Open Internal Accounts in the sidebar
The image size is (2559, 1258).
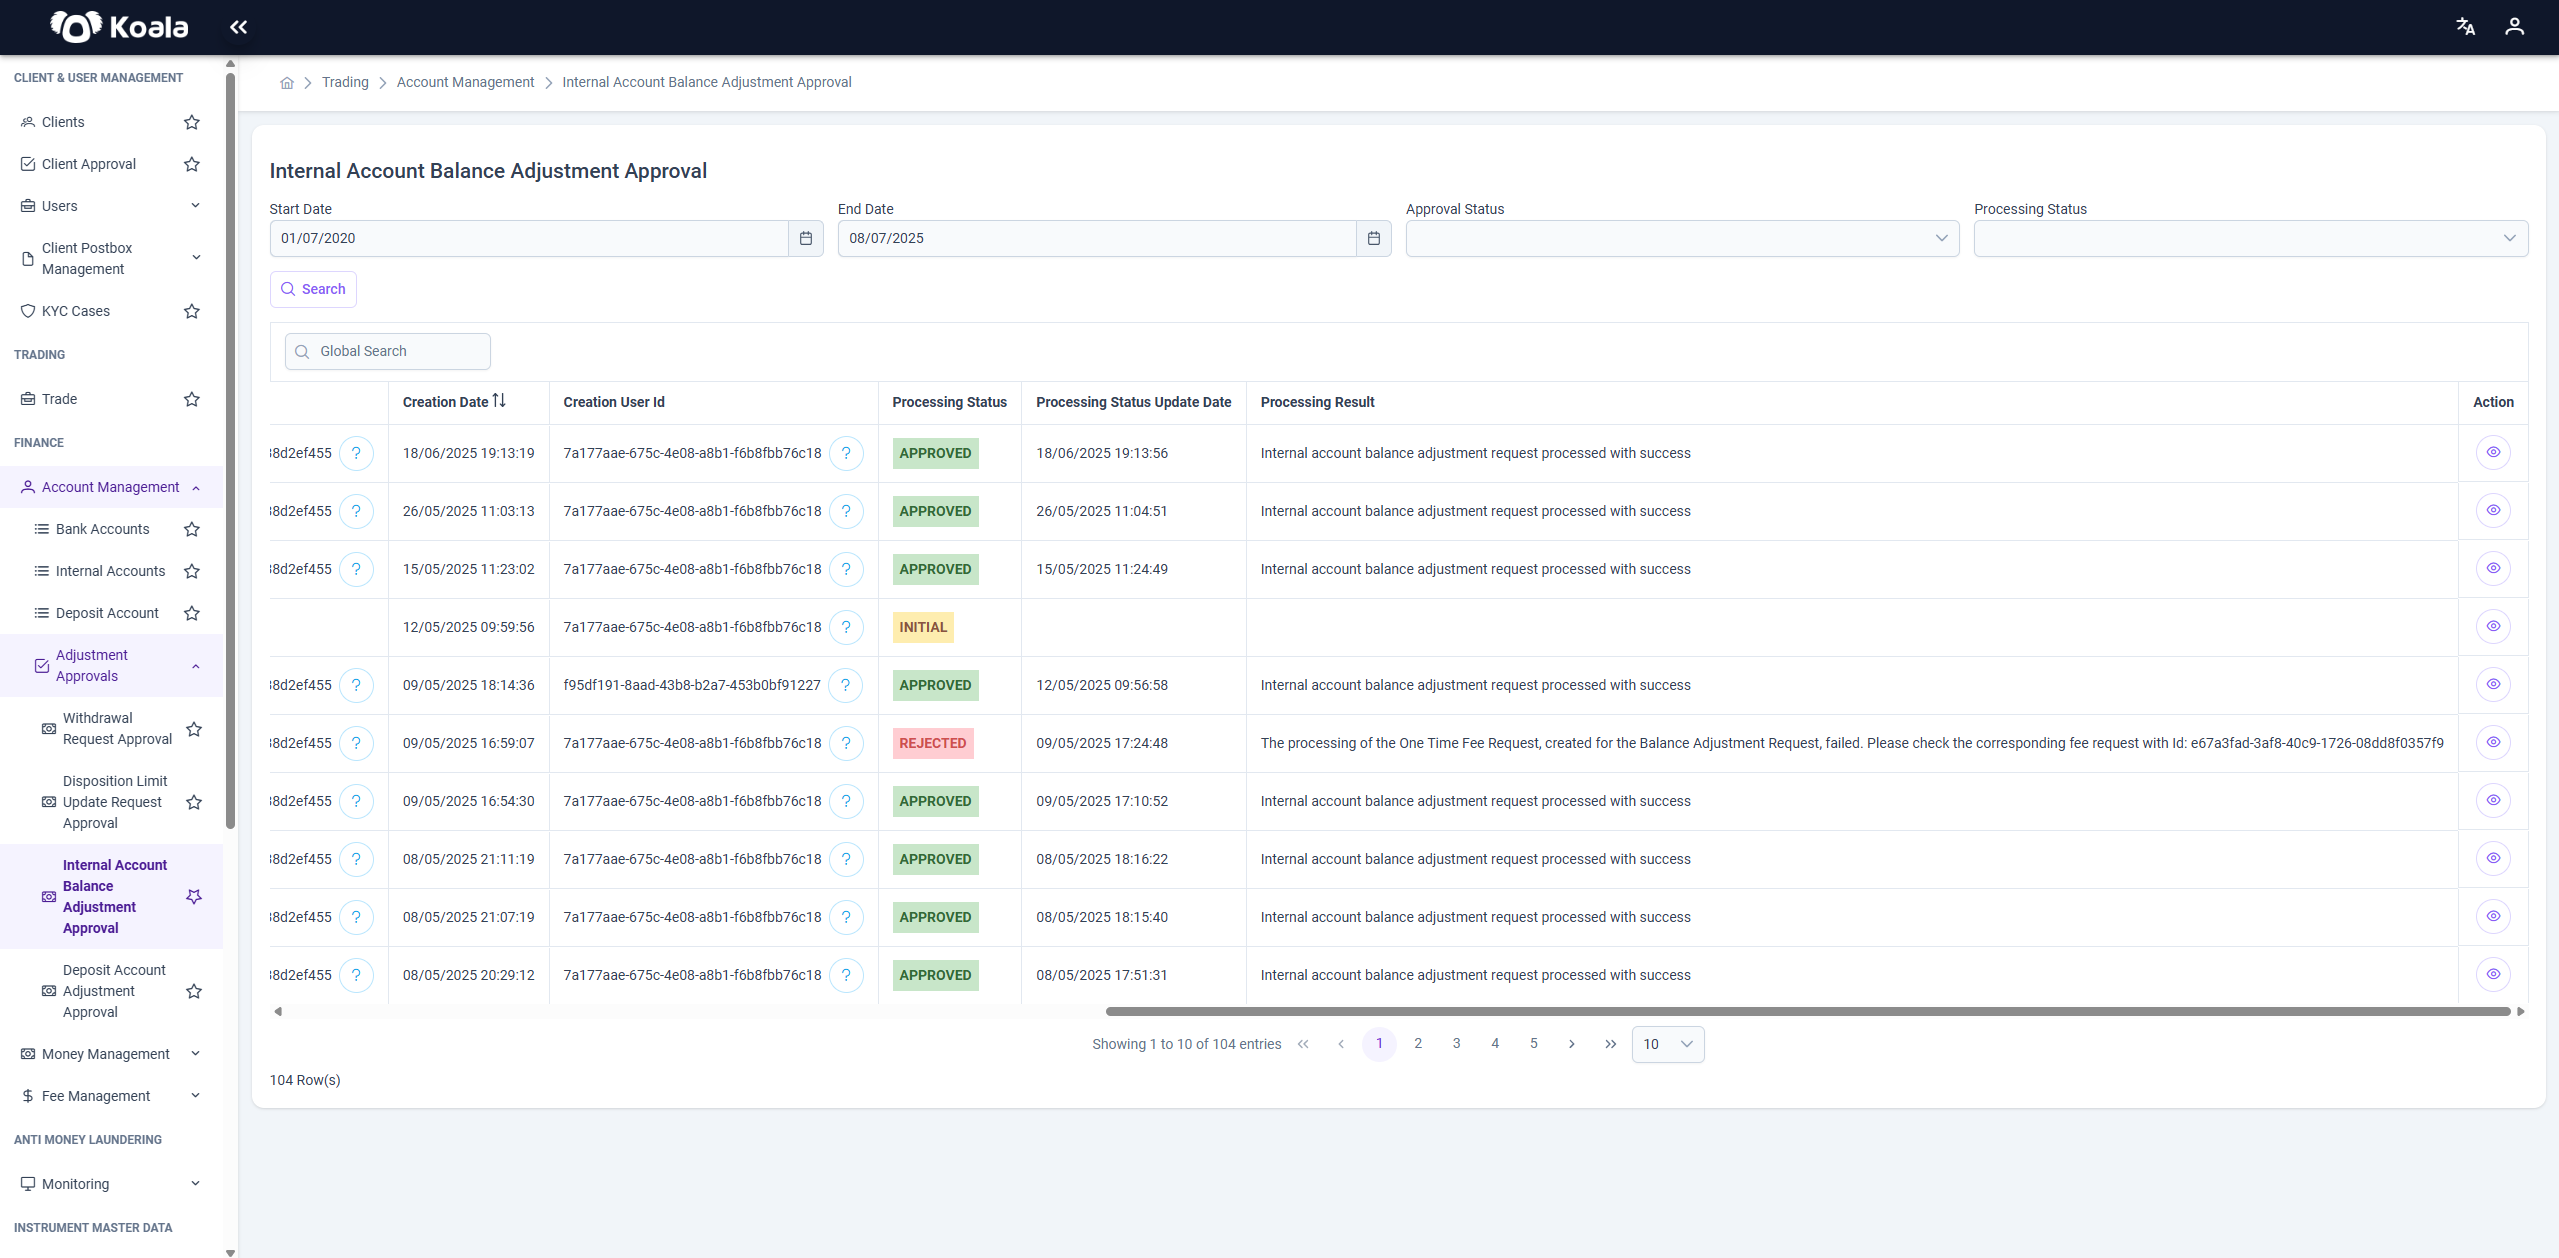110,571
